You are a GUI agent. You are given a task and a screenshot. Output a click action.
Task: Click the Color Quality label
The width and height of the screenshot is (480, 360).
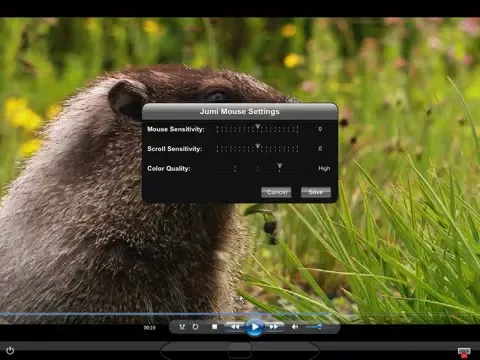click(x=169, y=168)
